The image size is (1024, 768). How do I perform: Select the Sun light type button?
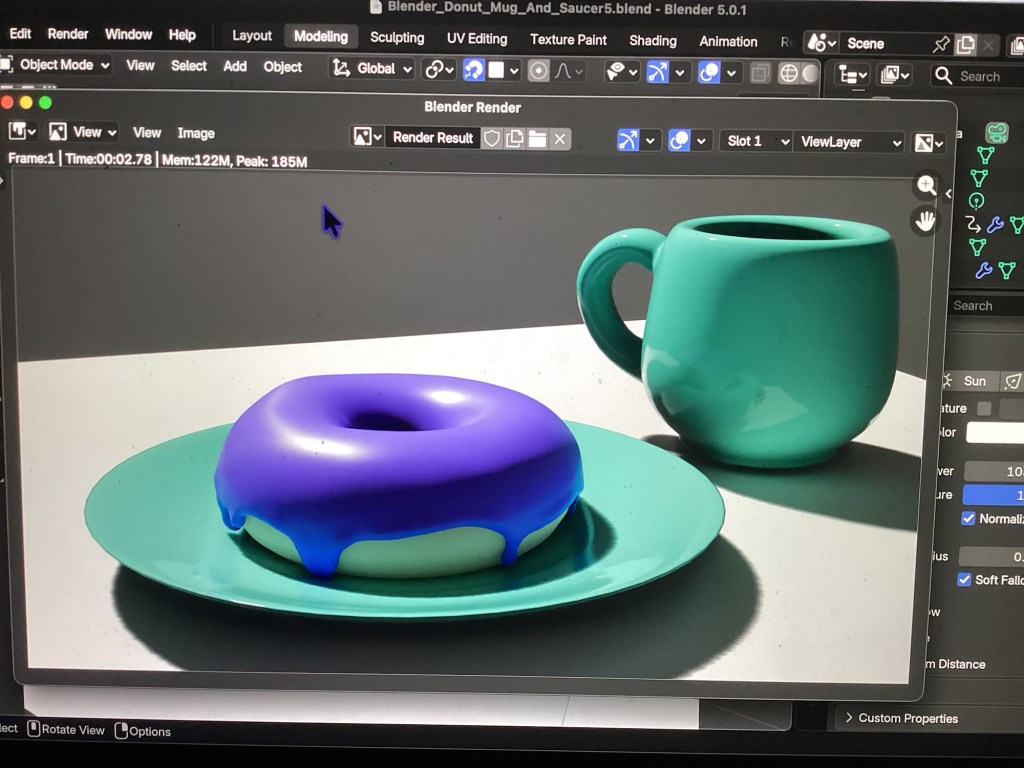(967, 381)
